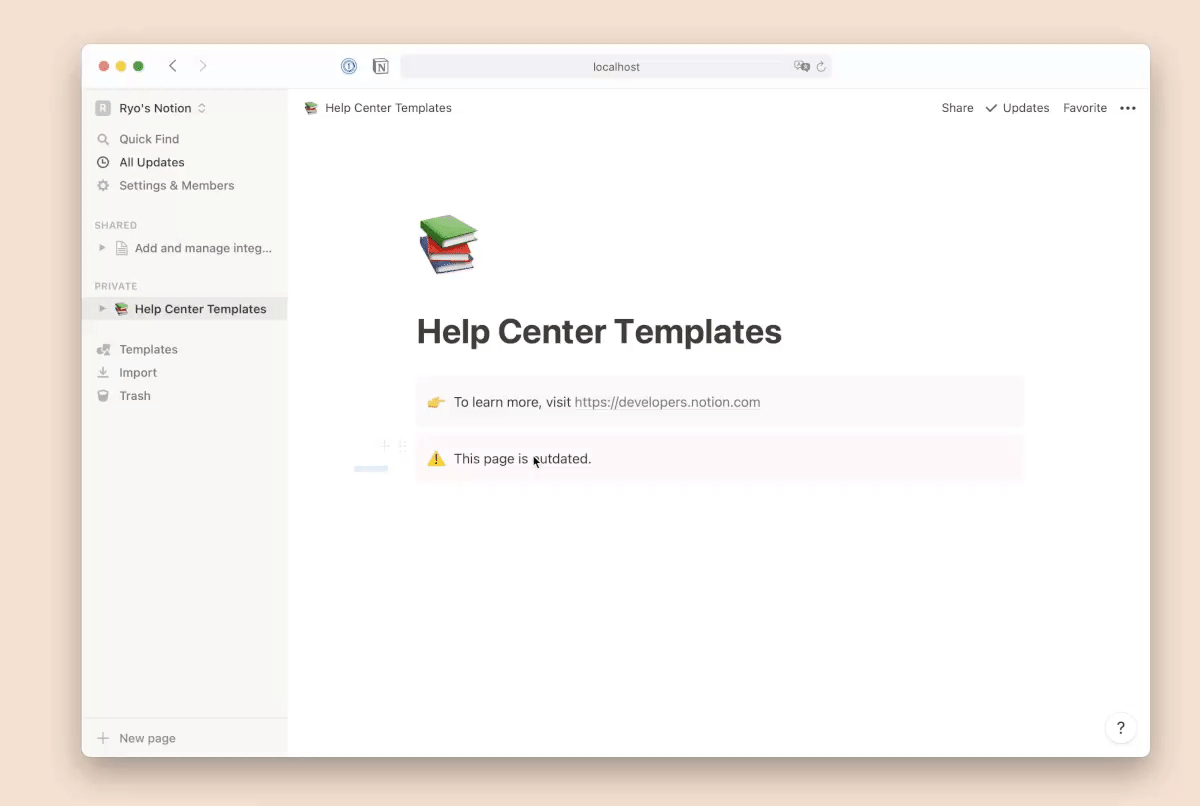Screen dimensions: 1200x806
Task: Click the R workspace avatar icon
Action: click(103, 108)
